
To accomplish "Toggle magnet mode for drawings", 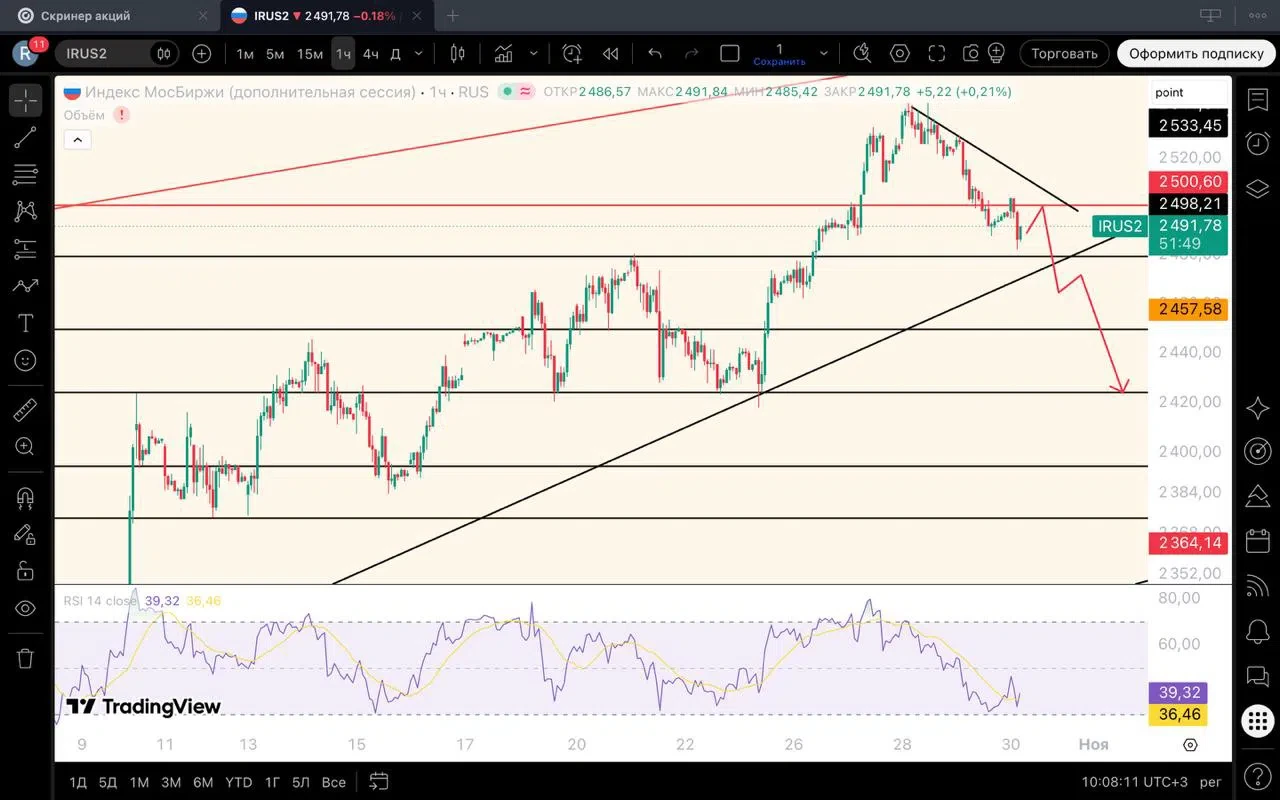I will coord(25,497).
